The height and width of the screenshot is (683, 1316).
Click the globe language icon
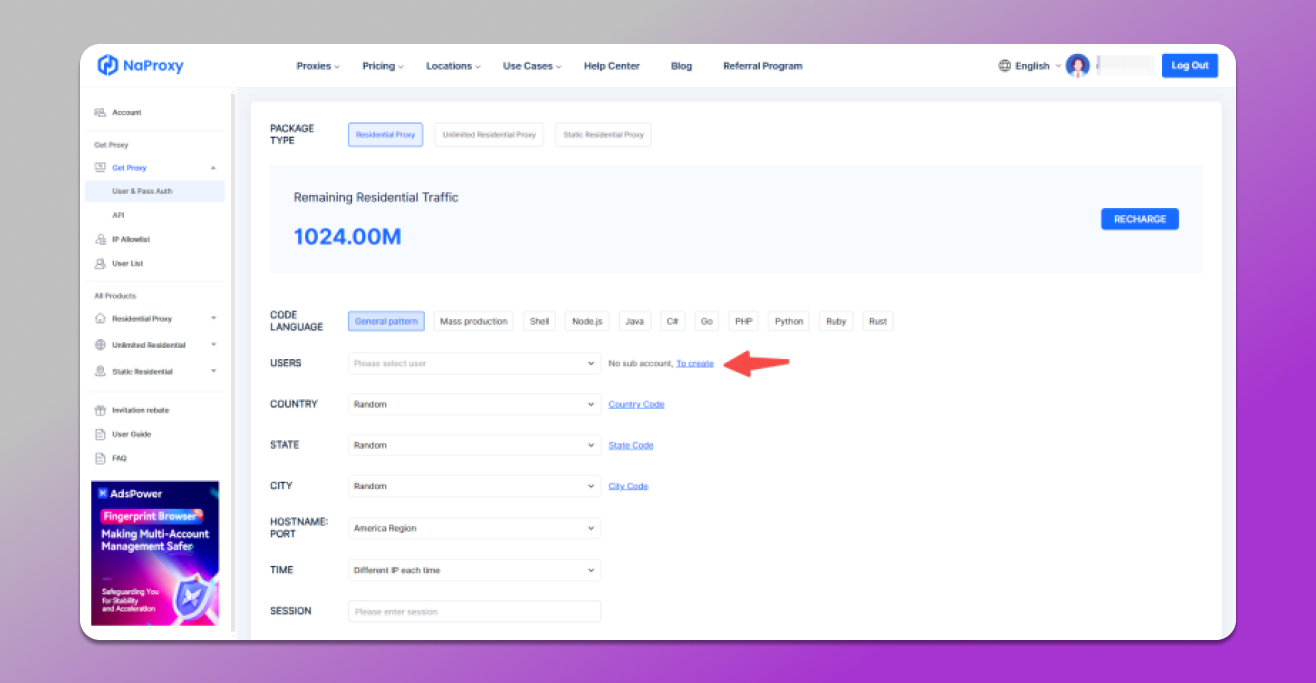tap(1004, 66)
